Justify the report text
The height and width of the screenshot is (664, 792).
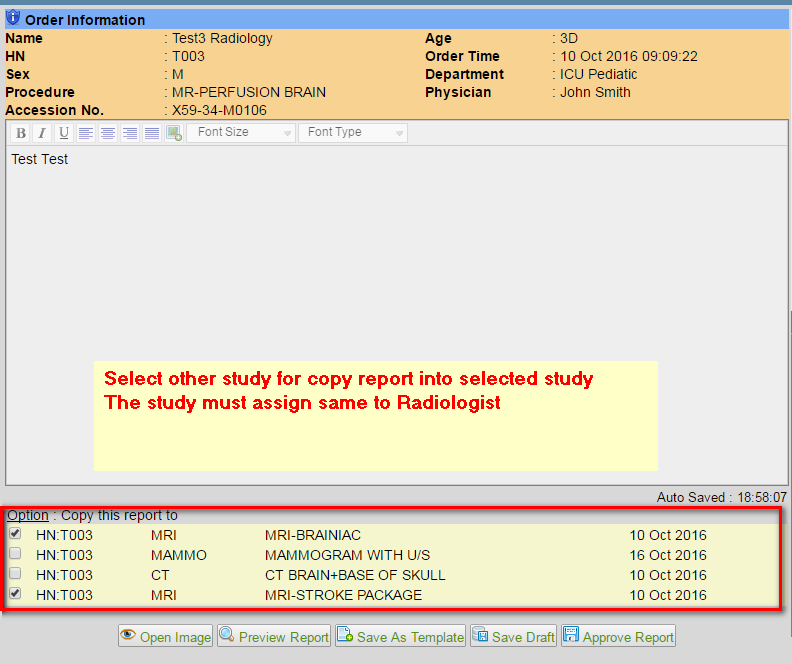click(152, 133)
